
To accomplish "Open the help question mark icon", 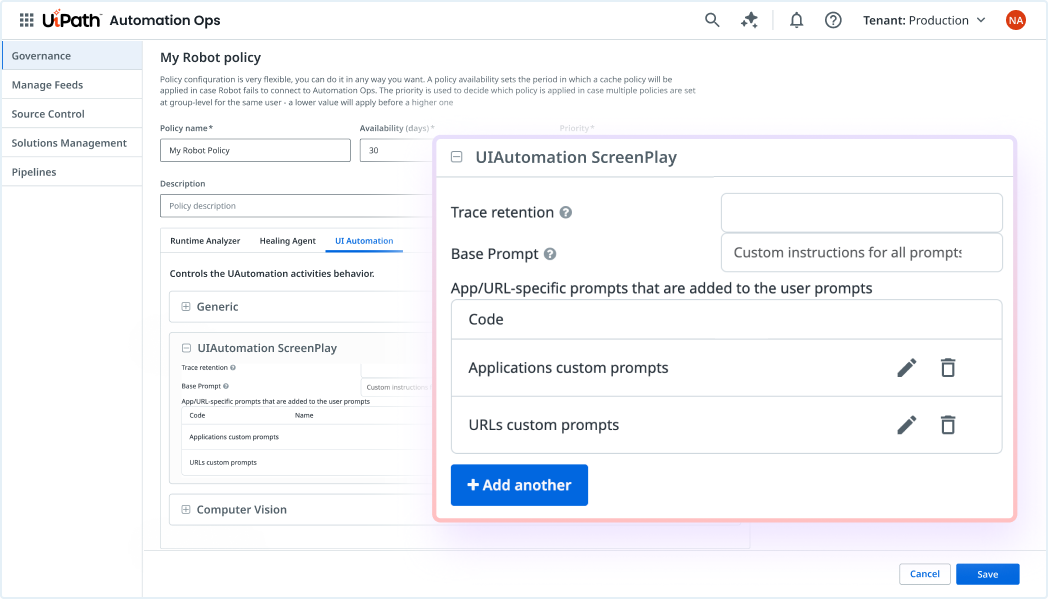I will coord(833,20).
